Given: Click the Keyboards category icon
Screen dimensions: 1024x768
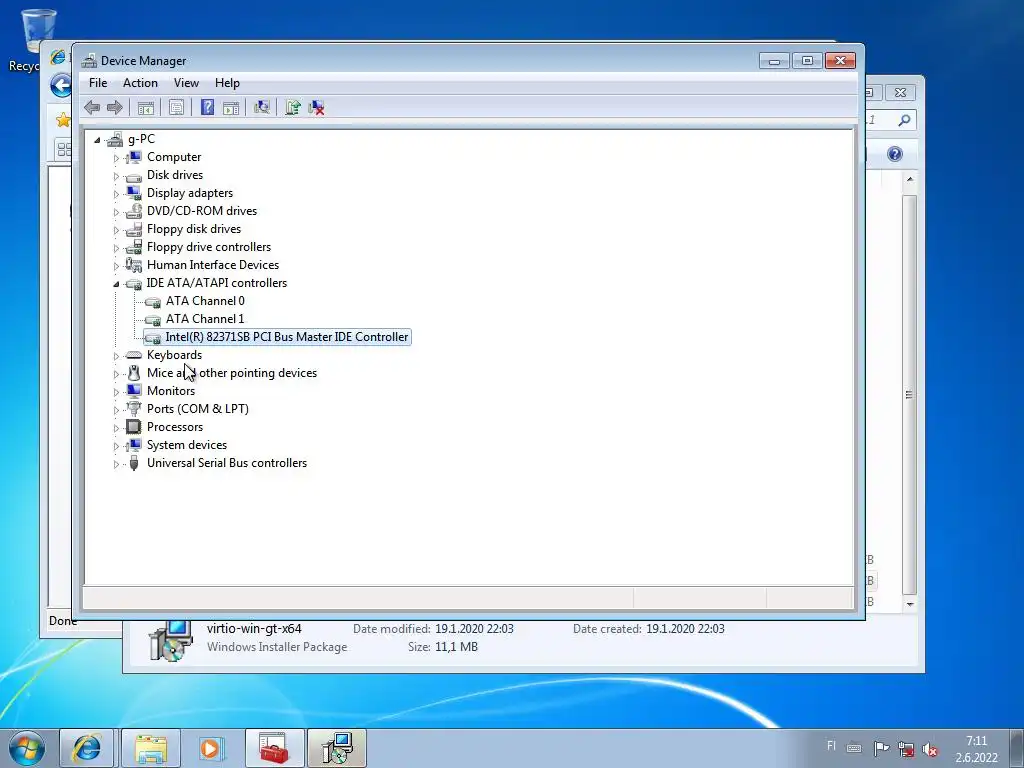Looking at the screenshot, I should click(x=133, y=355).
